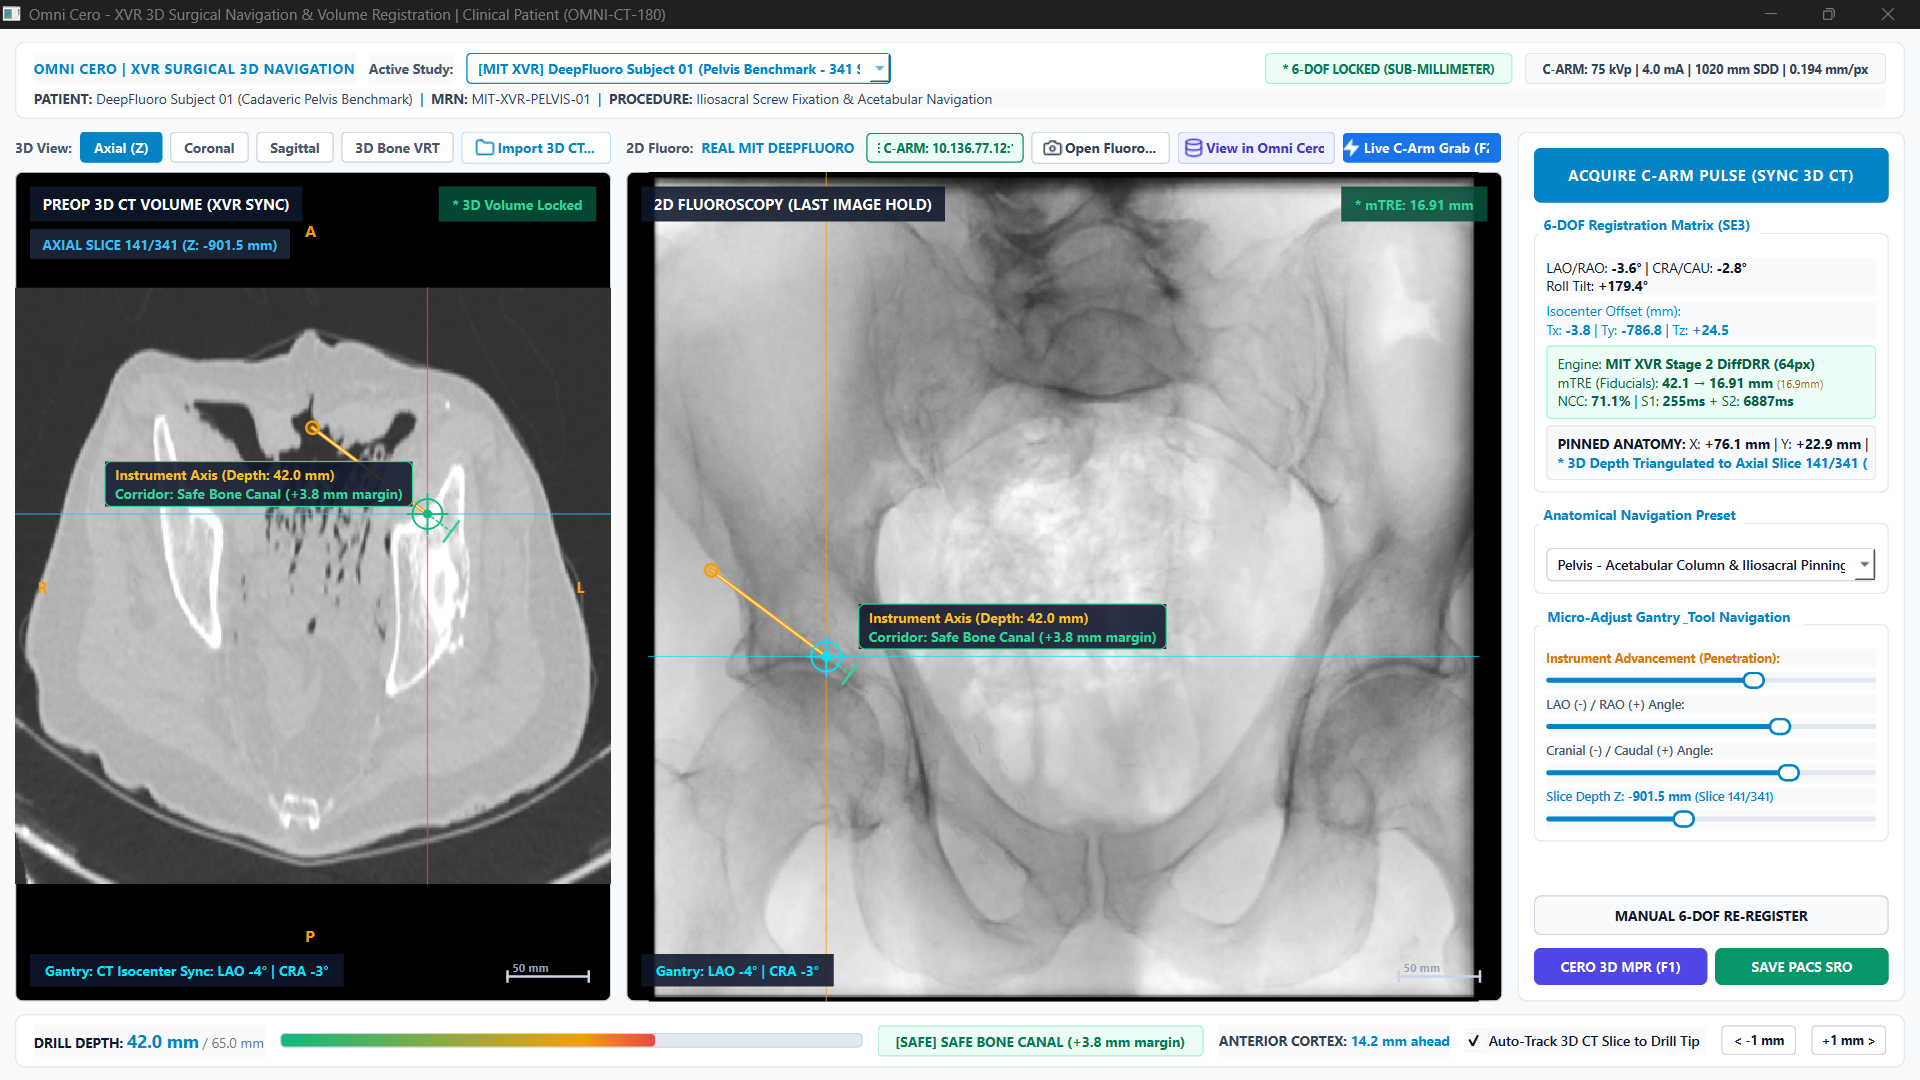Click REAL MIT DEEPFLUORO label
The height and width of the screenshot is (1080, 1920).
(777, 148)
